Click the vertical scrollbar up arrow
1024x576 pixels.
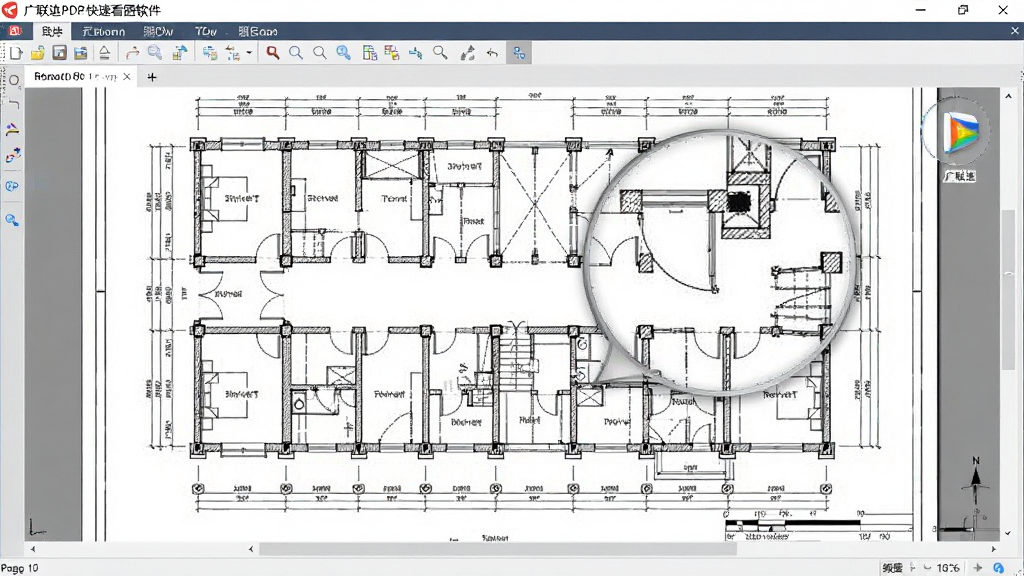1008,95
